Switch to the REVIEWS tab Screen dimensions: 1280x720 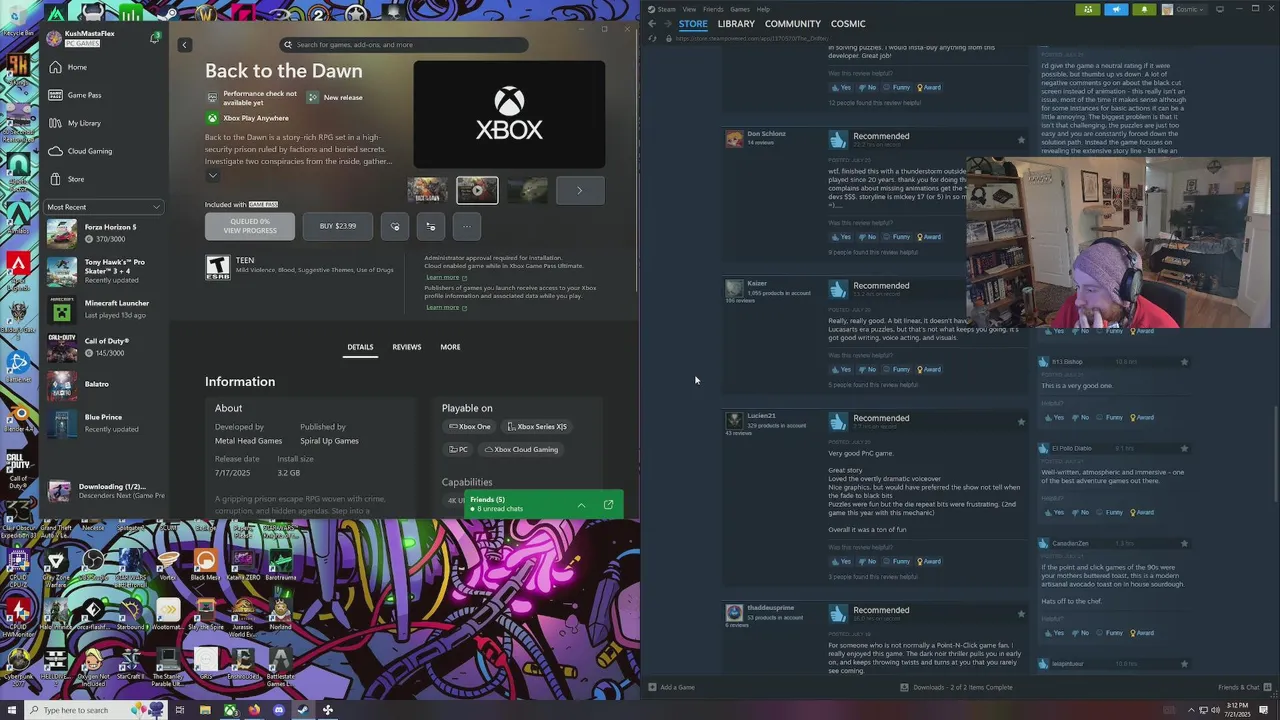pyautogui.click(x=406, y=347)
